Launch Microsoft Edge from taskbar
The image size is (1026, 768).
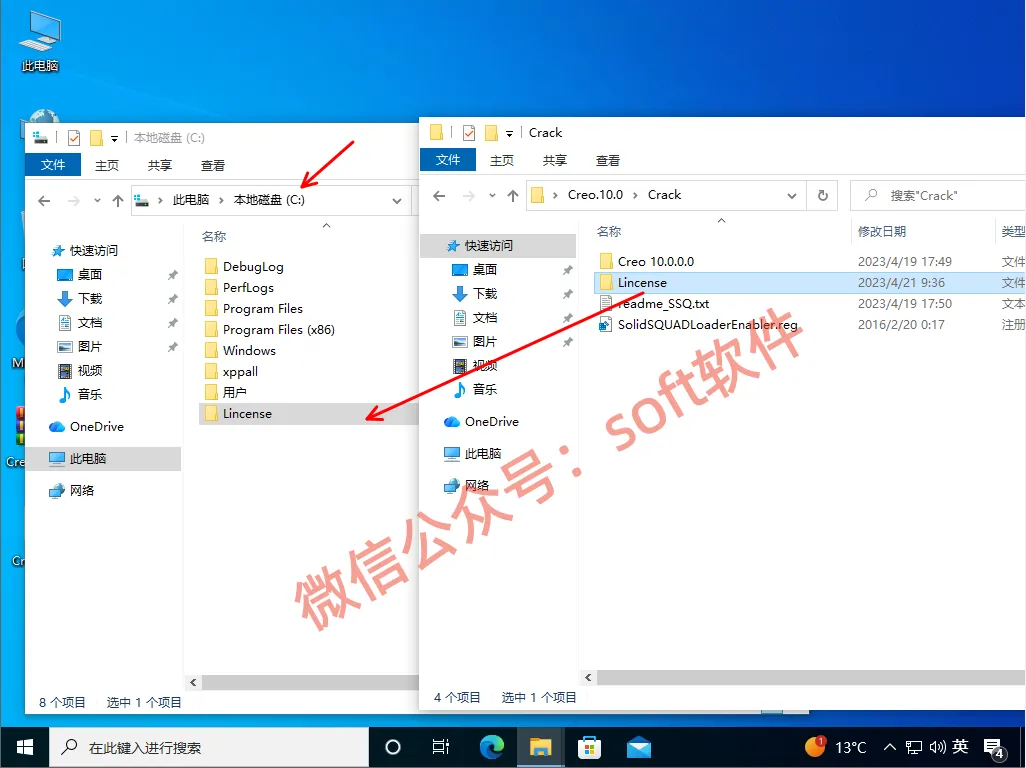tap(491, 747)
